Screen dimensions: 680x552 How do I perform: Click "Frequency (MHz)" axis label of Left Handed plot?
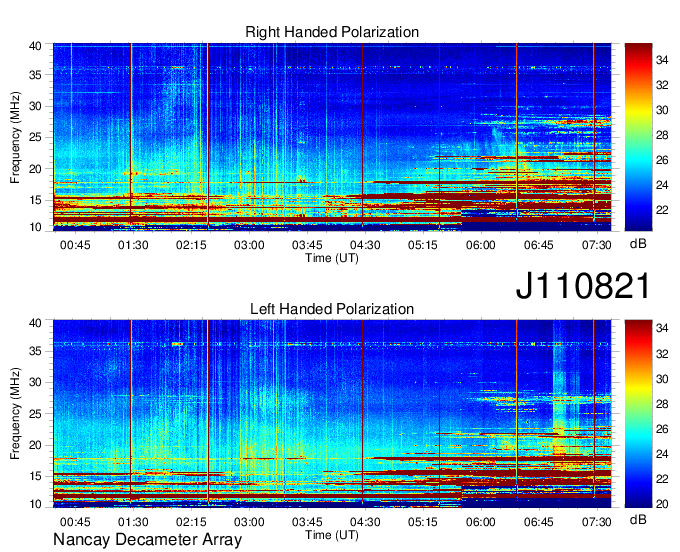pos(15,414)
